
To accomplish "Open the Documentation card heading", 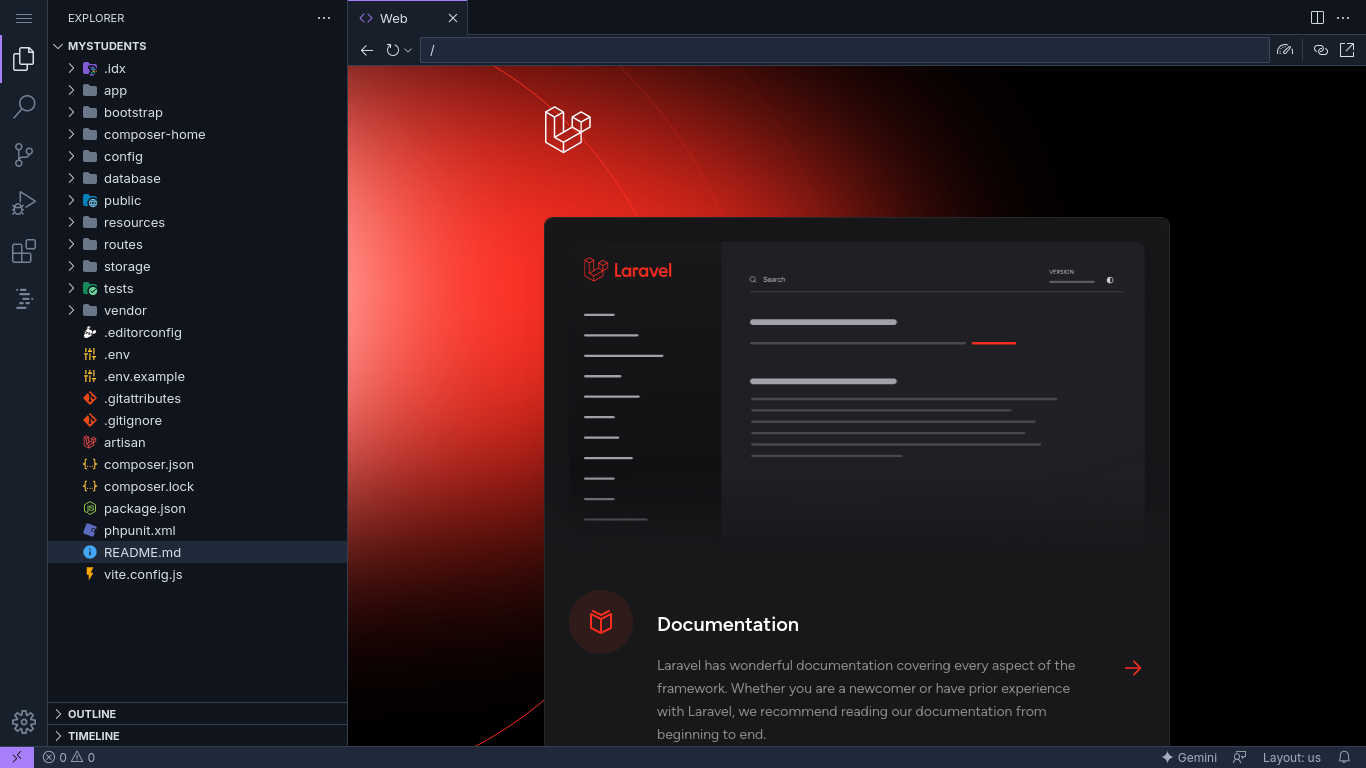I will point(728,624).
